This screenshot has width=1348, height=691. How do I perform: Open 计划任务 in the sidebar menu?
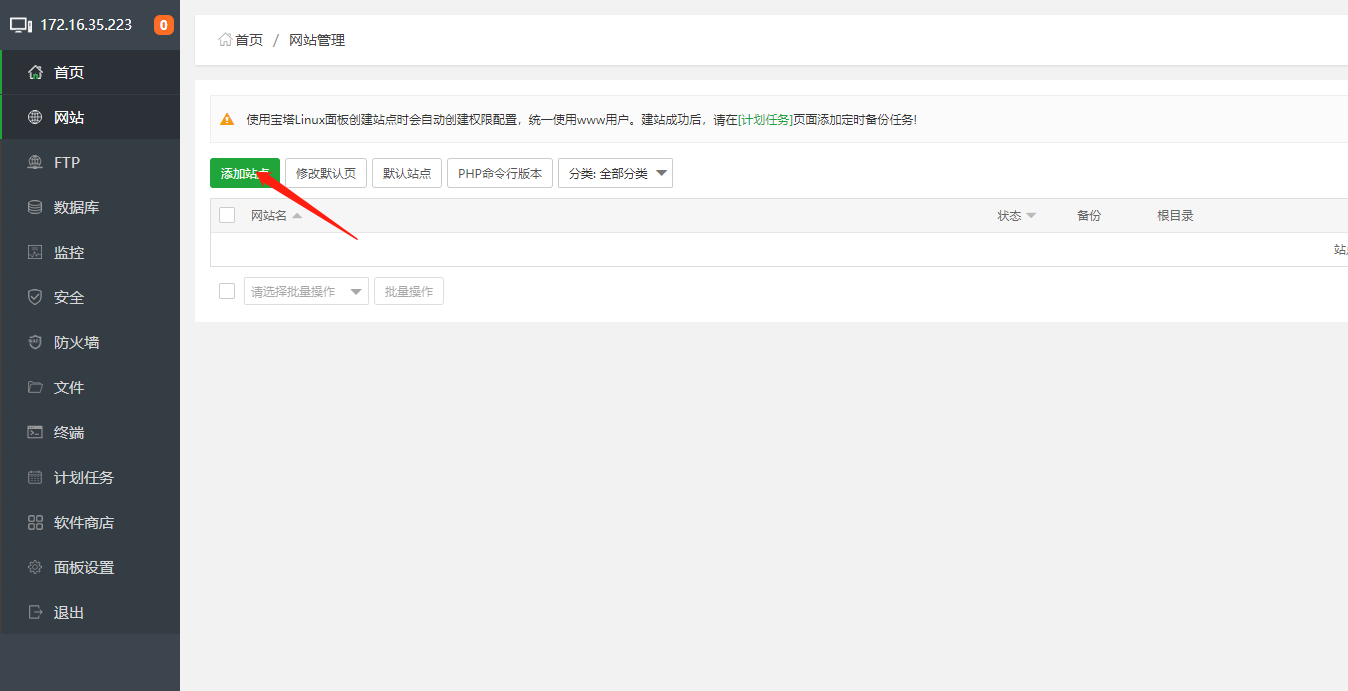(83, 477)
